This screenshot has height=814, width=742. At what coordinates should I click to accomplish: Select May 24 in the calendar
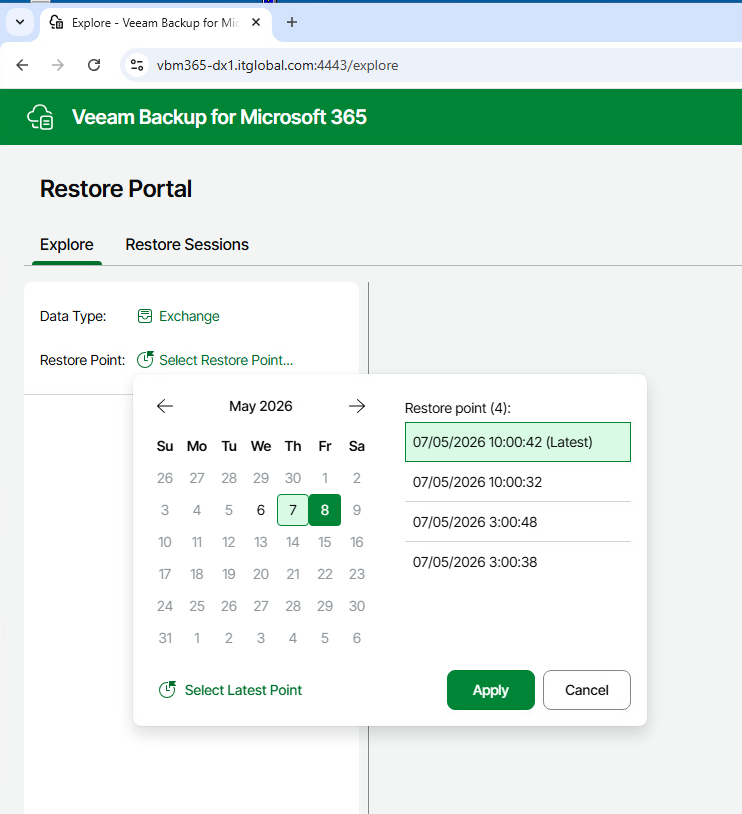click(x=165, y=606)
